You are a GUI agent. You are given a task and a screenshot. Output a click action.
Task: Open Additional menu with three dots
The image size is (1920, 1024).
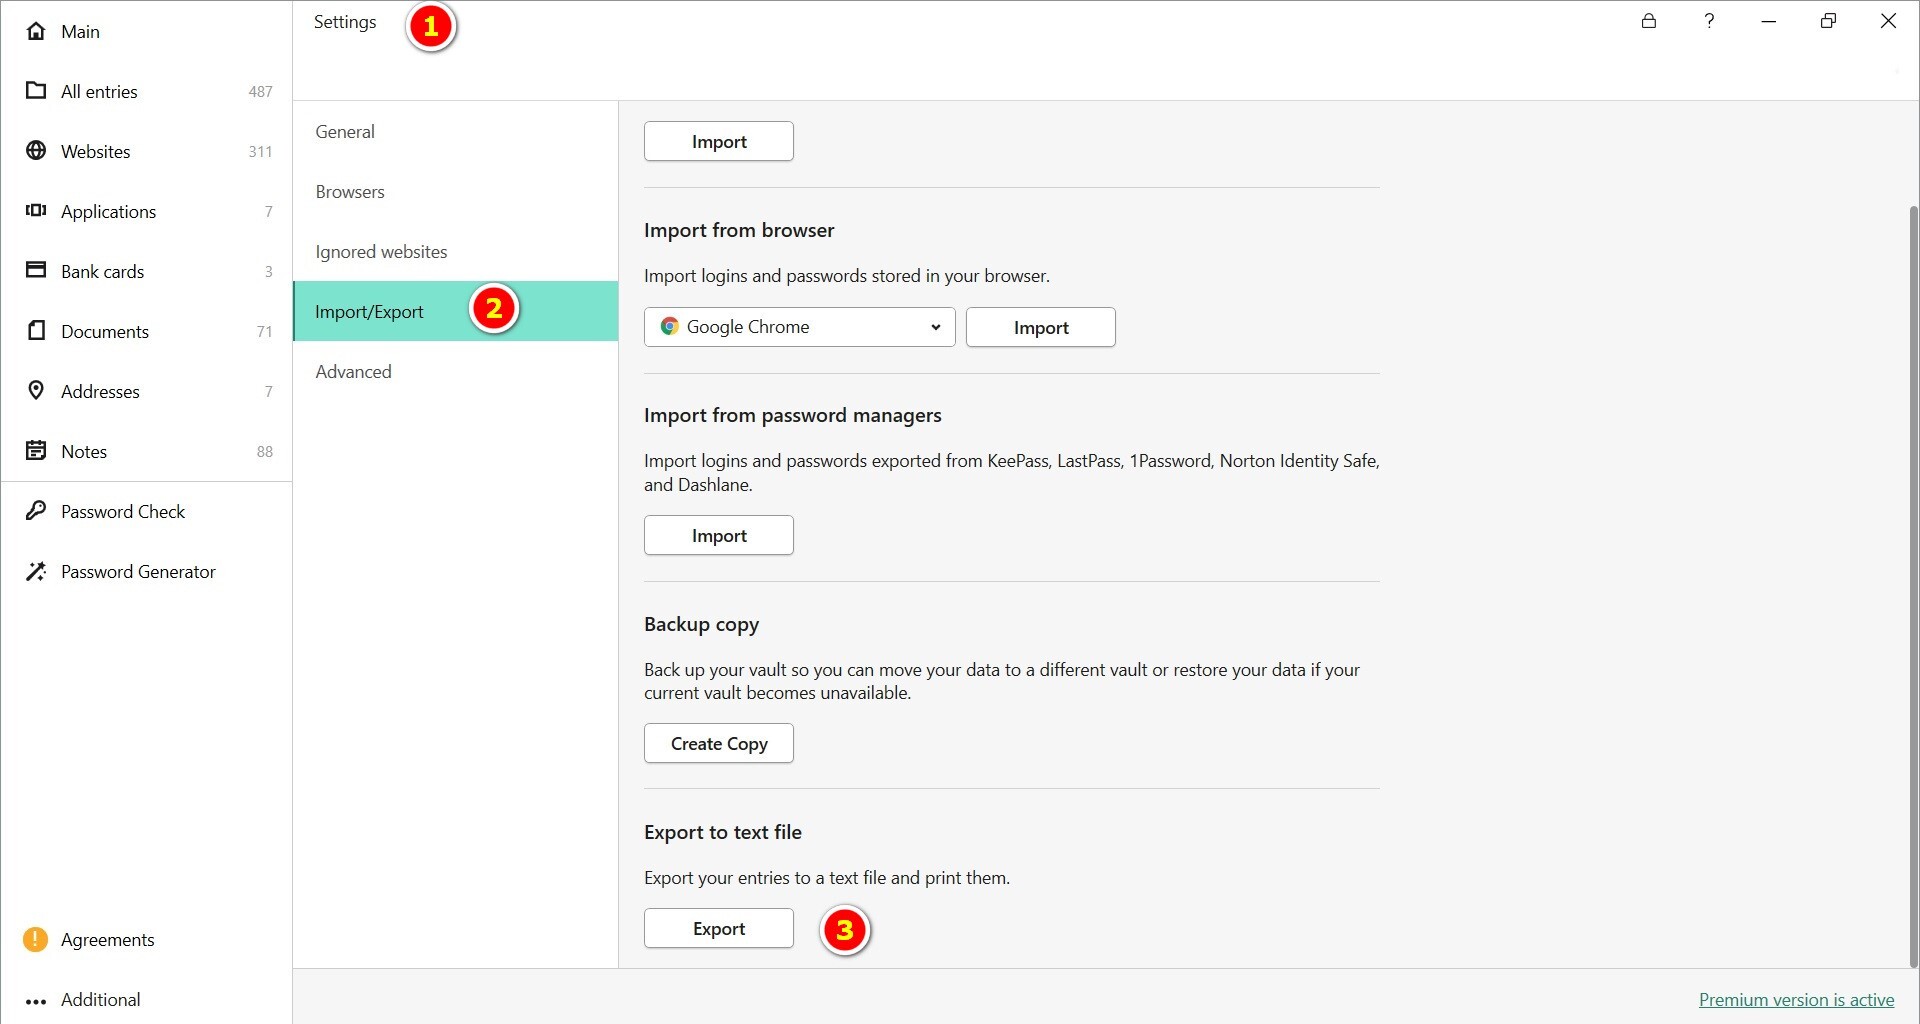(36, 1000)
